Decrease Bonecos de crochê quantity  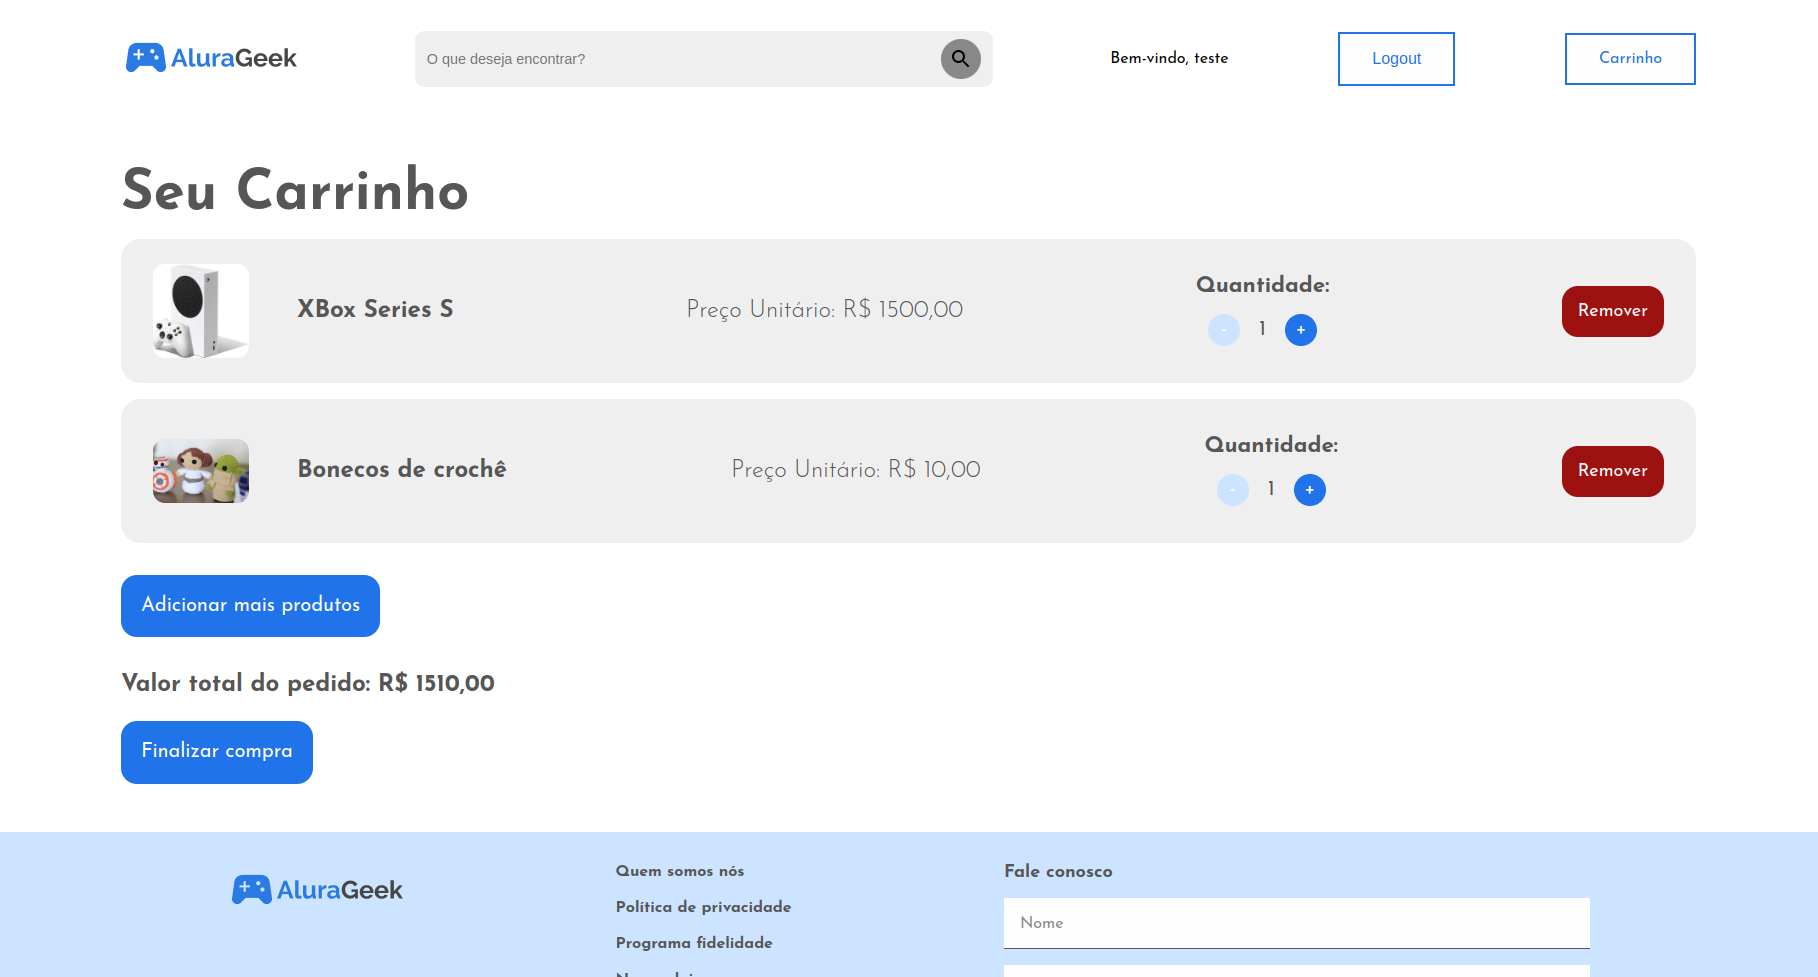(x=1233, y=490)
